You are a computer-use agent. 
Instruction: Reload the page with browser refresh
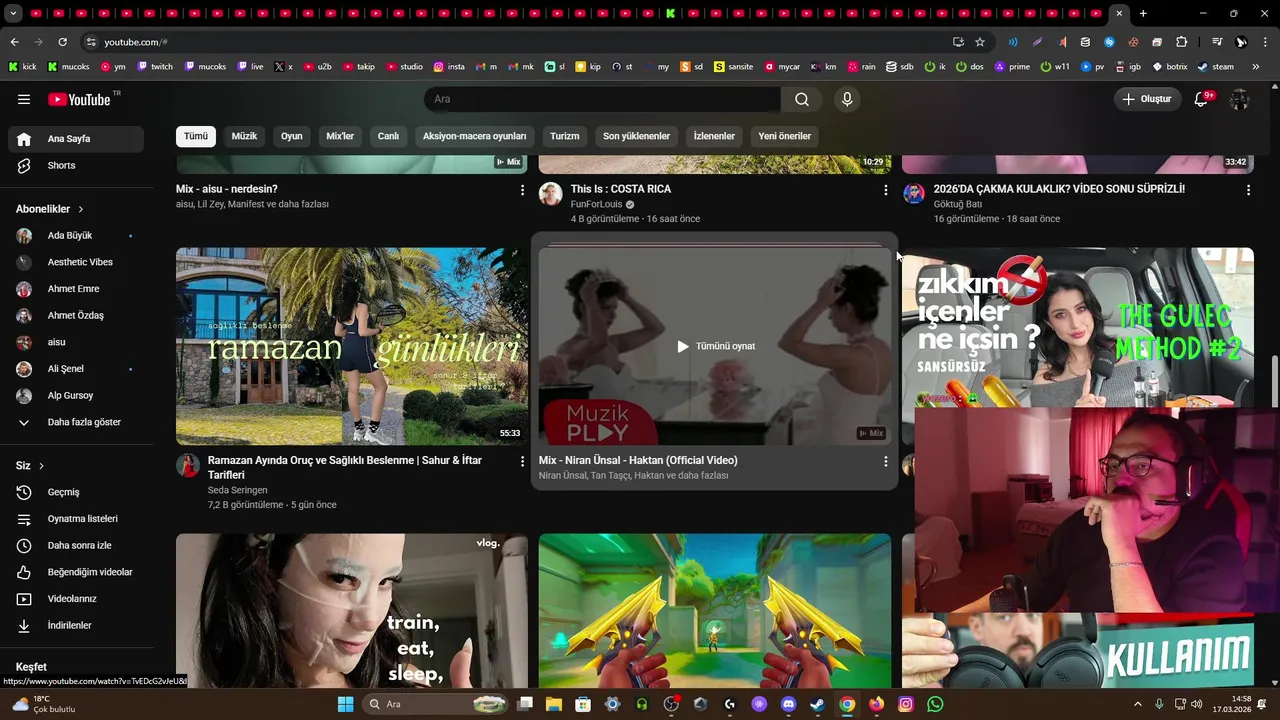(62, 42)
